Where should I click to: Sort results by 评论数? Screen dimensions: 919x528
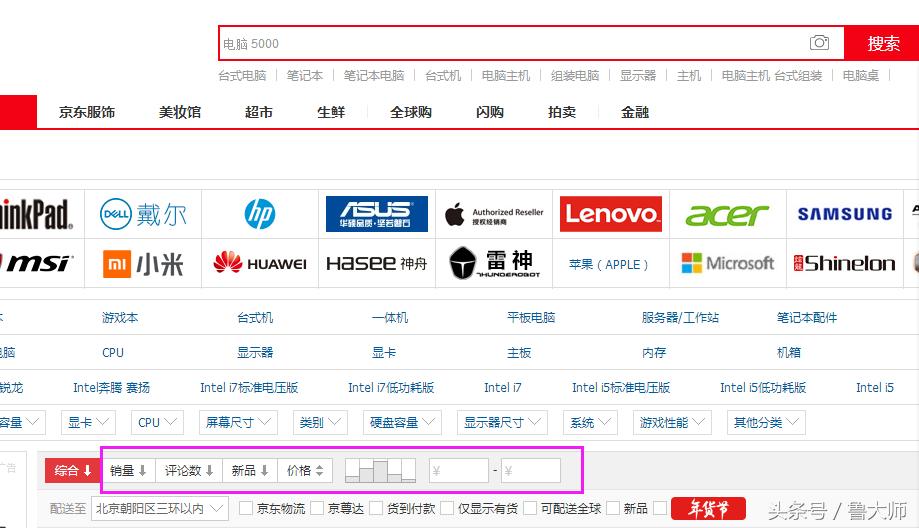189,470
